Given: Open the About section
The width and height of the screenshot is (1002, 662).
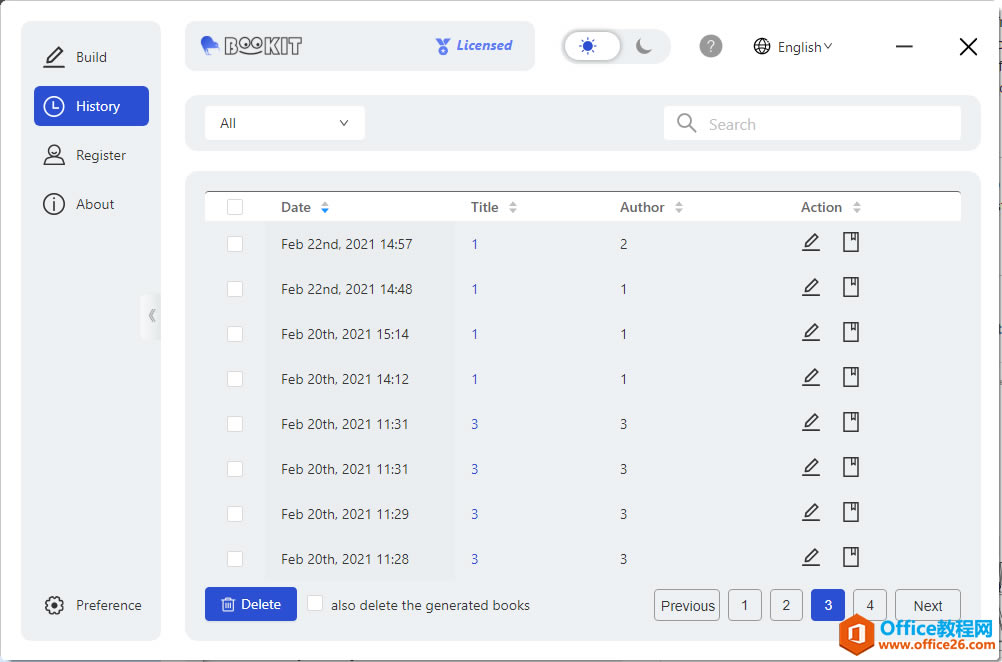Looking at the screenshot, I should coord(91,204).
